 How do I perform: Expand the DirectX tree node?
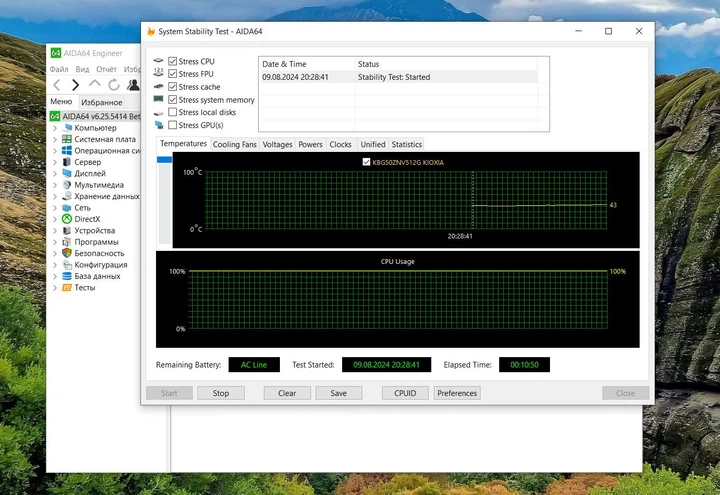(55, 219)
